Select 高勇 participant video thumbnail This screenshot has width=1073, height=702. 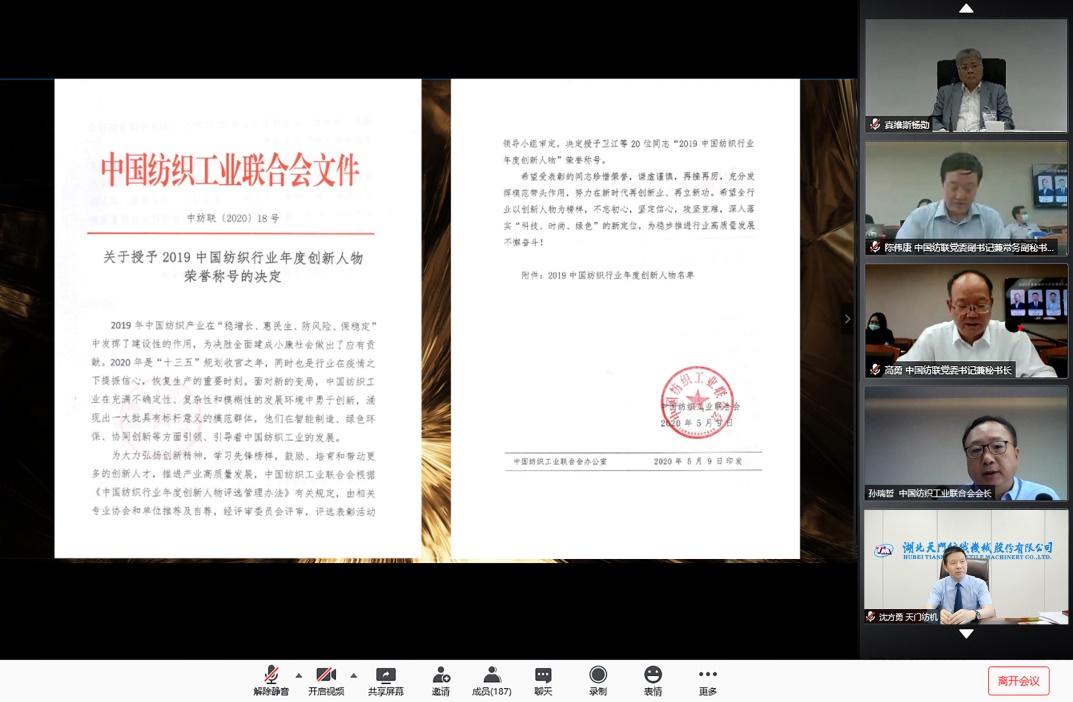tap(966, 320)
